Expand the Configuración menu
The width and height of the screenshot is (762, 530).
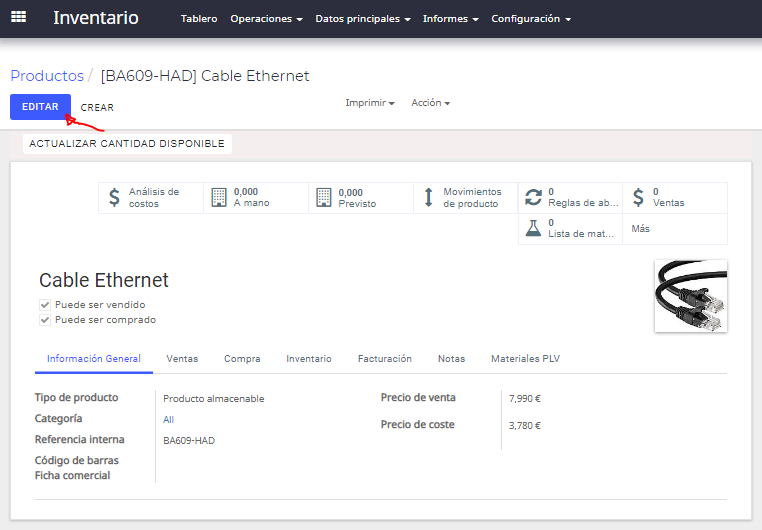pyautogui.click(x=531, y=18)
